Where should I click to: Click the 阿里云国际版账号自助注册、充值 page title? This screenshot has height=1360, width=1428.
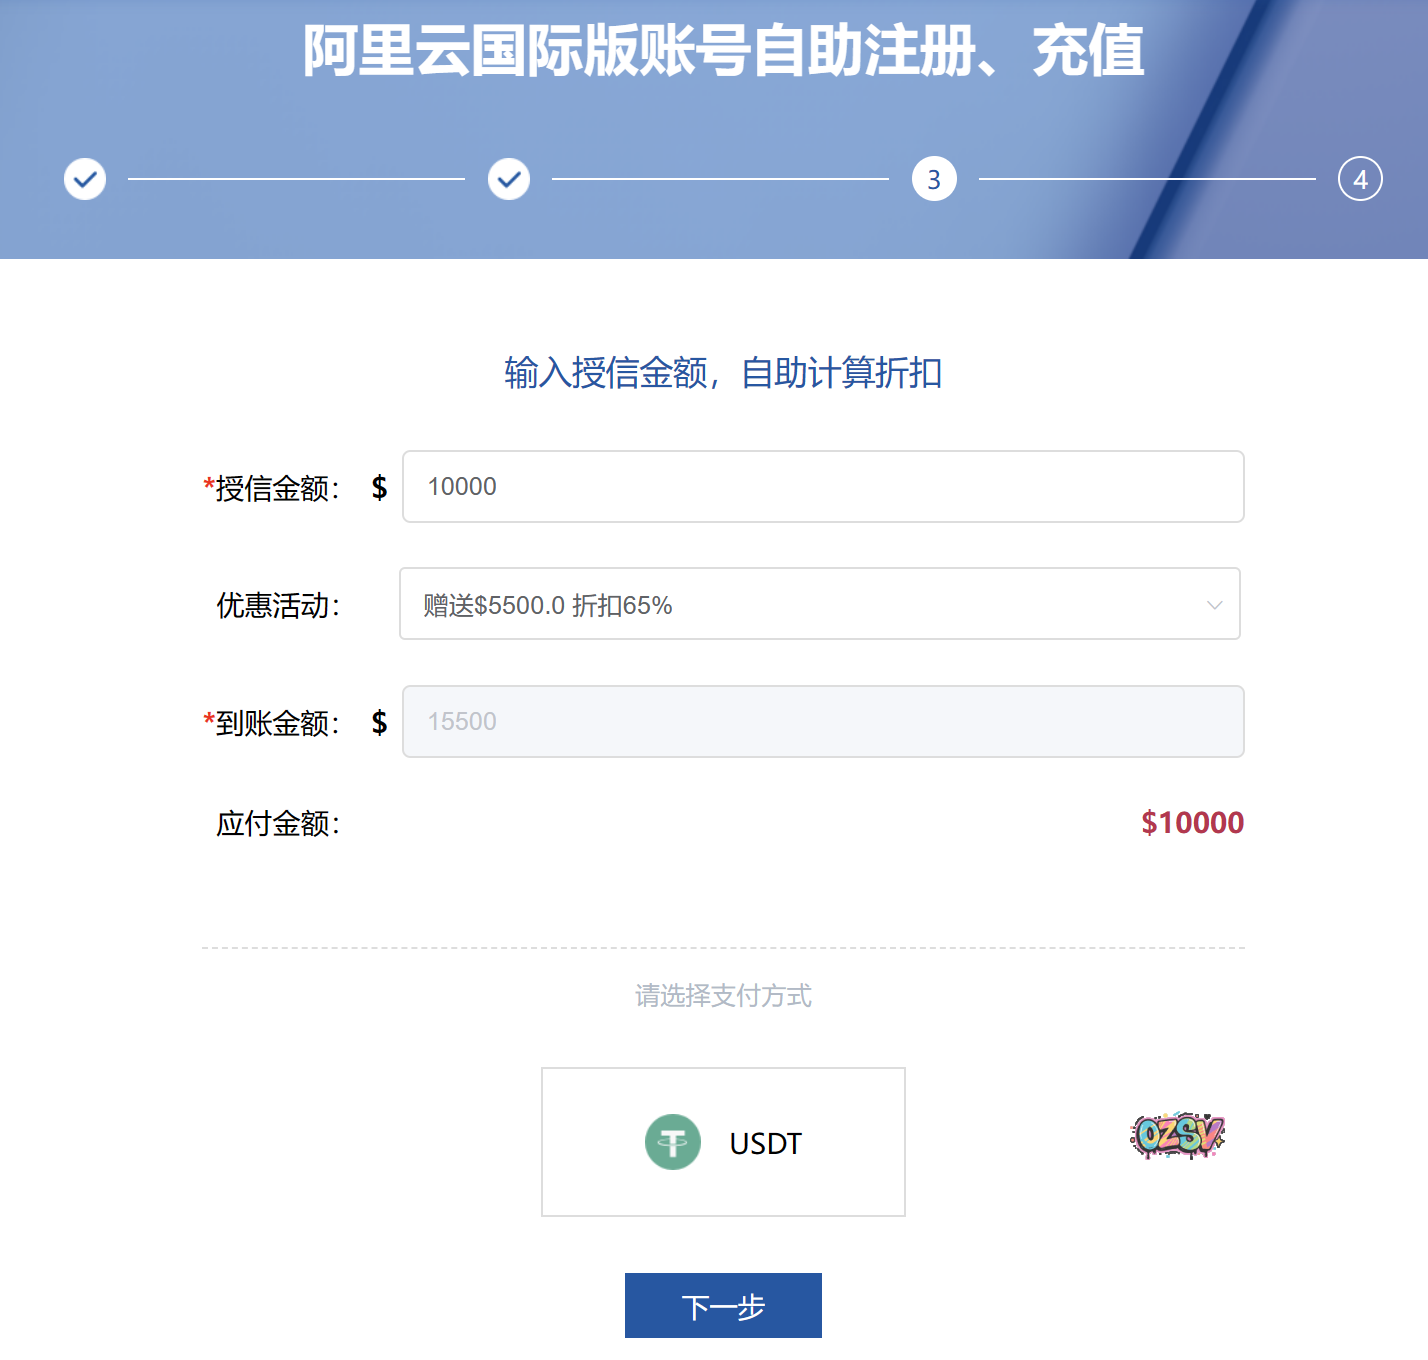coord(723,51)
